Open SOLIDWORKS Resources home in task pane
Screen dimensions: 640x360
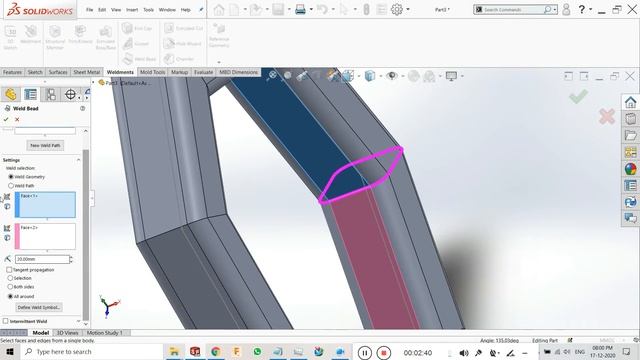click(631, 102)
